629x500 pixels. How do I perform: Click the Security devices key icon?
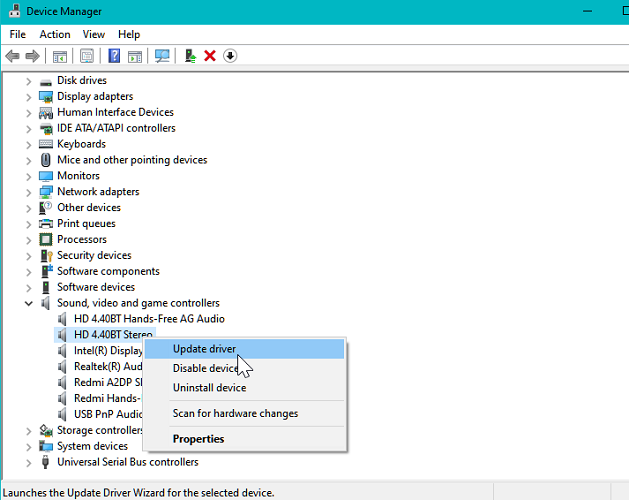(x=47, y=256)
